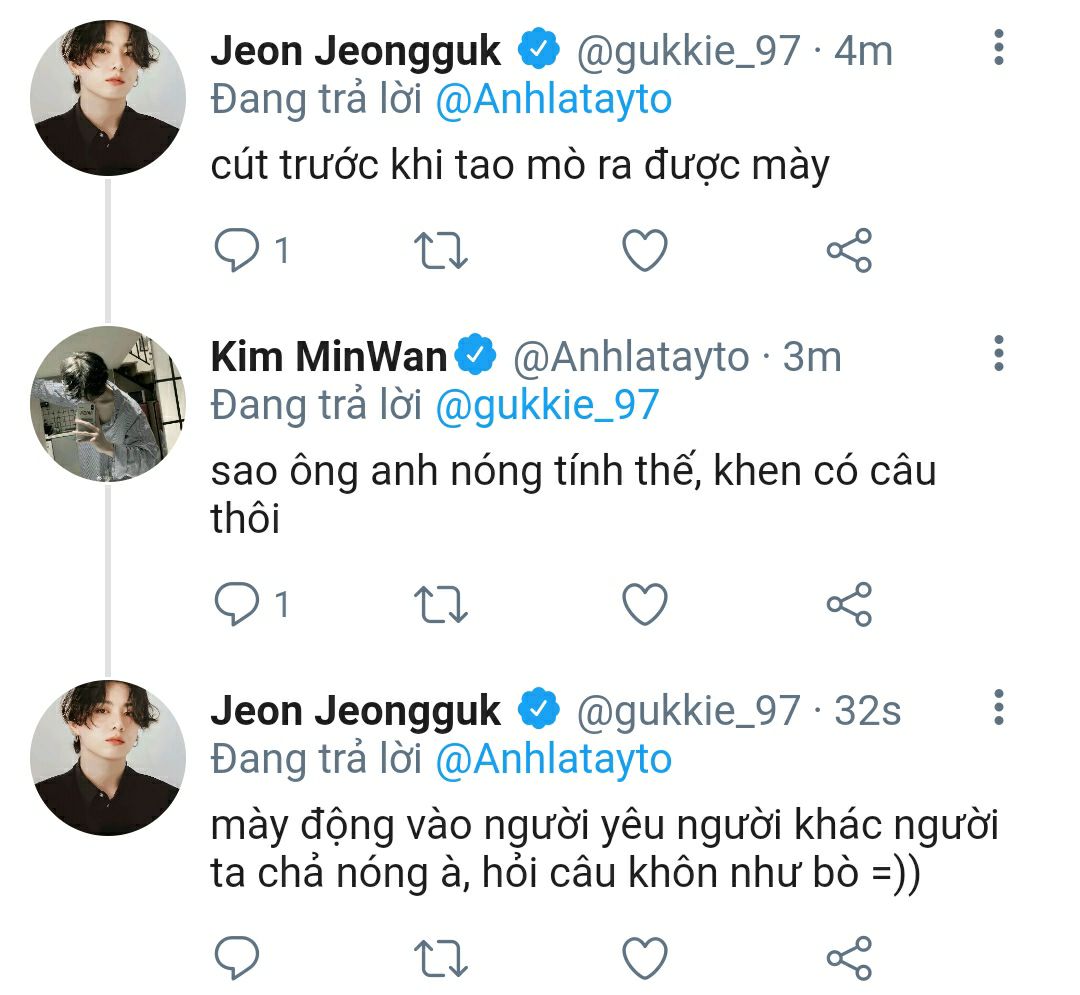The width and height of the screenshot is (1080, 995).
Task: Like Kim MinWan's tweet
Action: tap(645, 604)
